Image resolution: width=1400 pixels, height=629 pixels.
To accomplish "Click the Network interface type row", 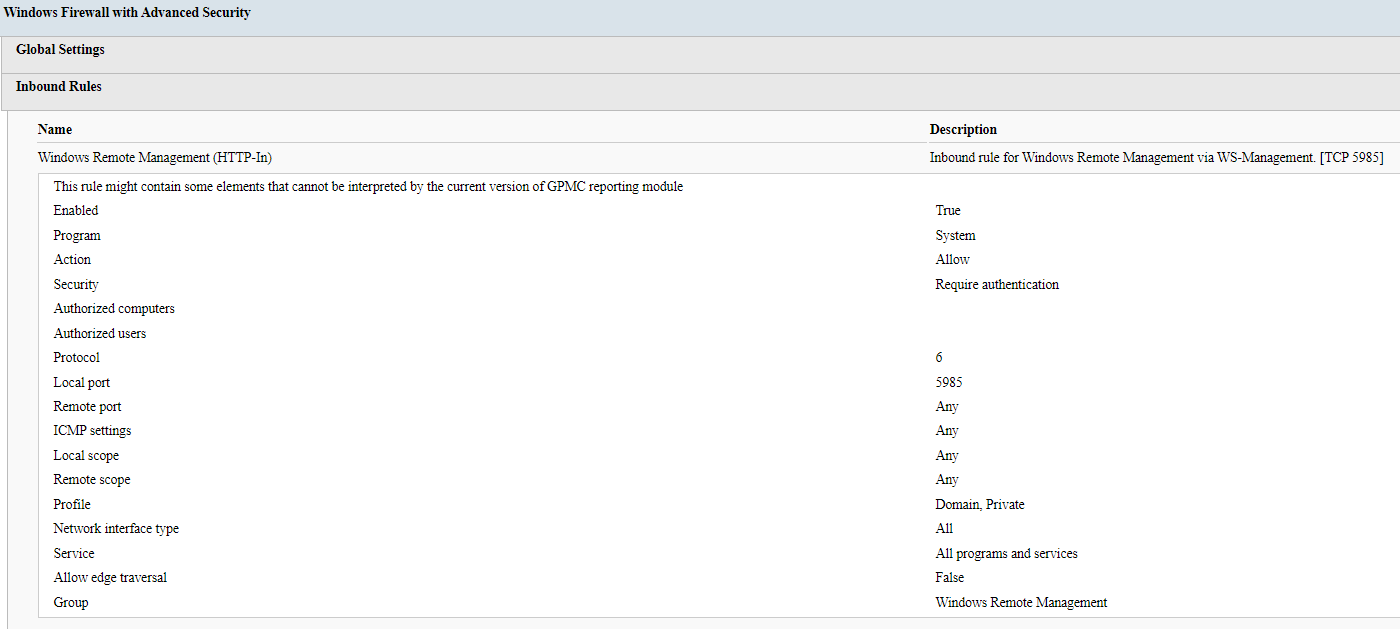I will [115, 528].
